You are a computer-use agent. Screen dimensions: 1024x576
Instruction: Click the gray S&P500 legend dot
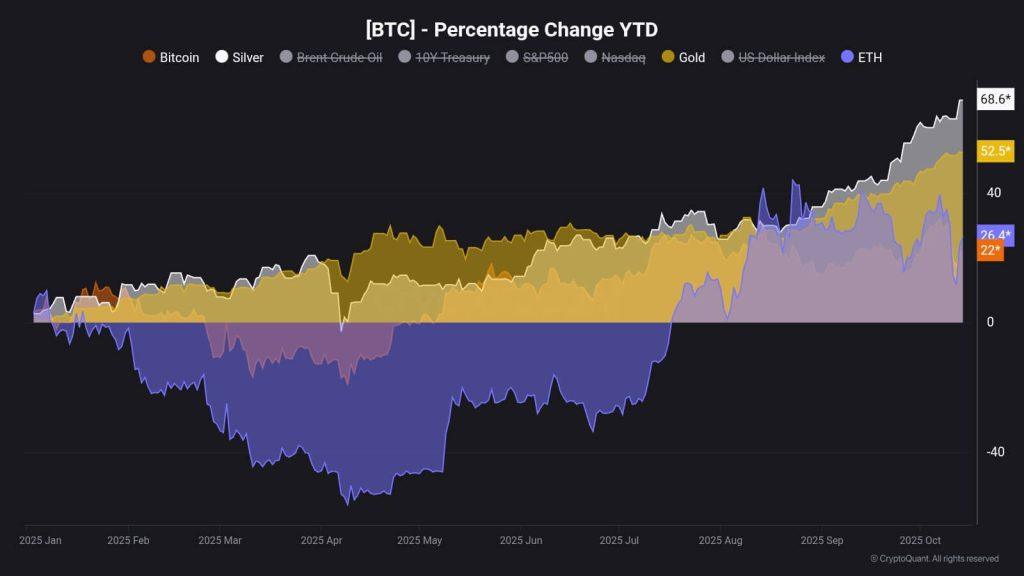click(x=514, y=57)
